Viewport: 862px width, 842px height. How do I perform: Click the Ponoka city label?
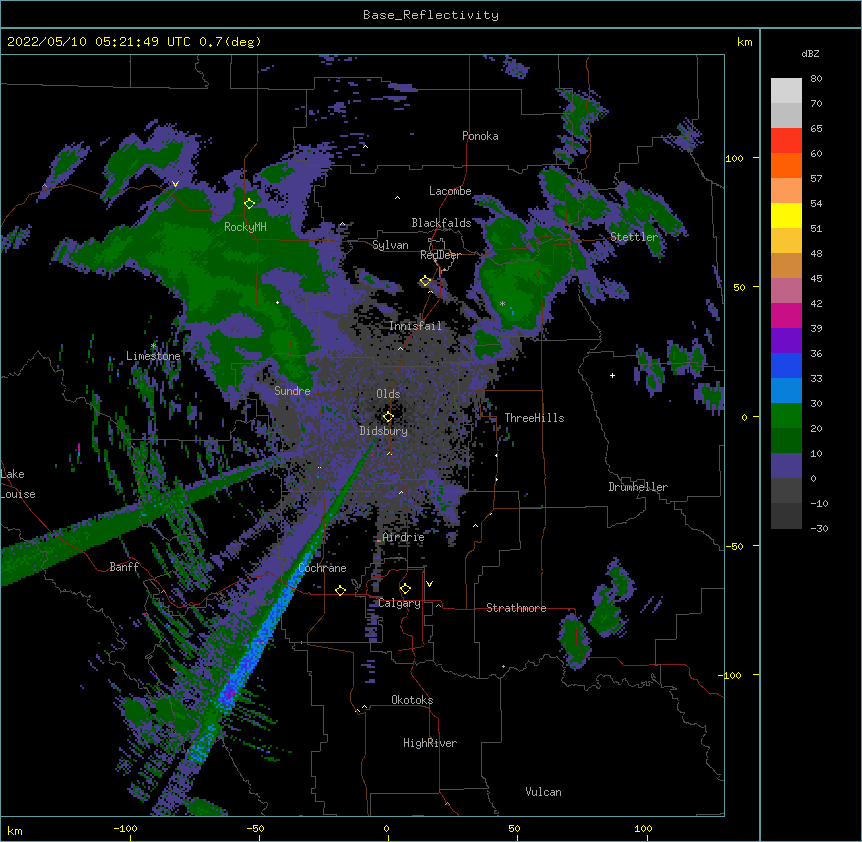(480, 136)
